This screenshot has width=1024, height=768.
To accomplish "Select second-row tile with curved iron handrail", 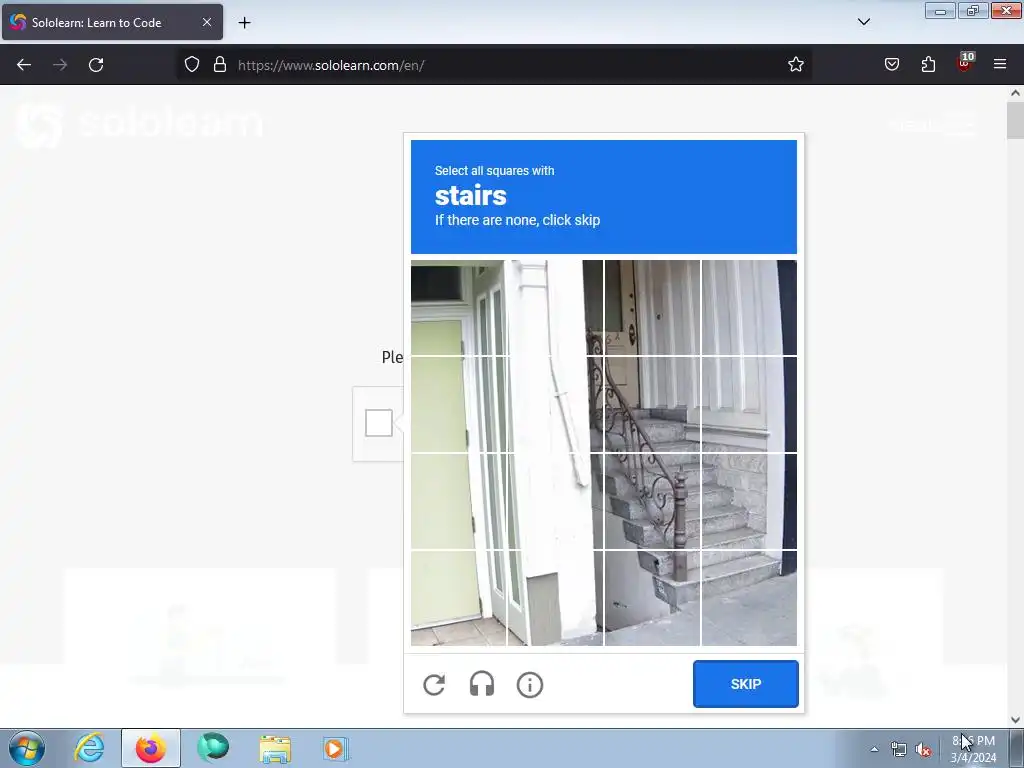I will tap(652, 404).
